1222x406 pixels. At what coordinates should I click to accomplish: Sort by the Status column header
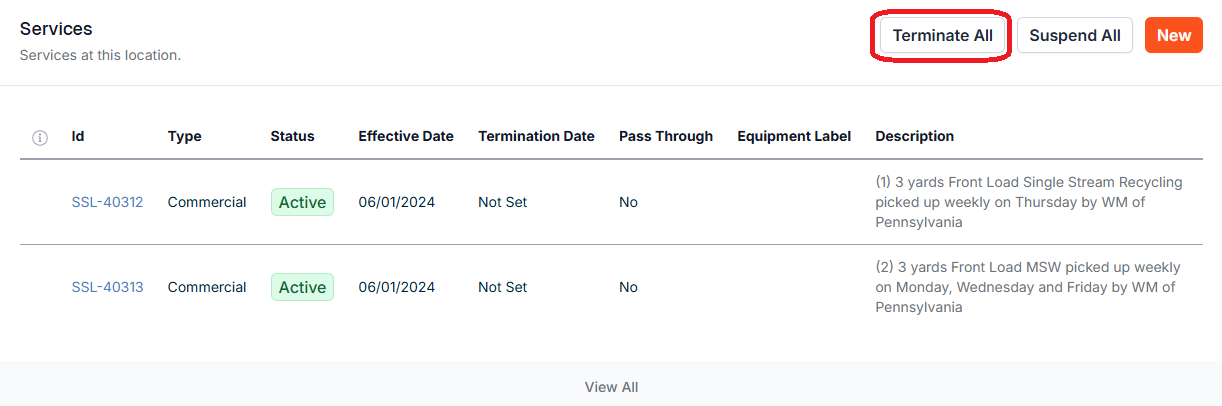coord(292,136)
